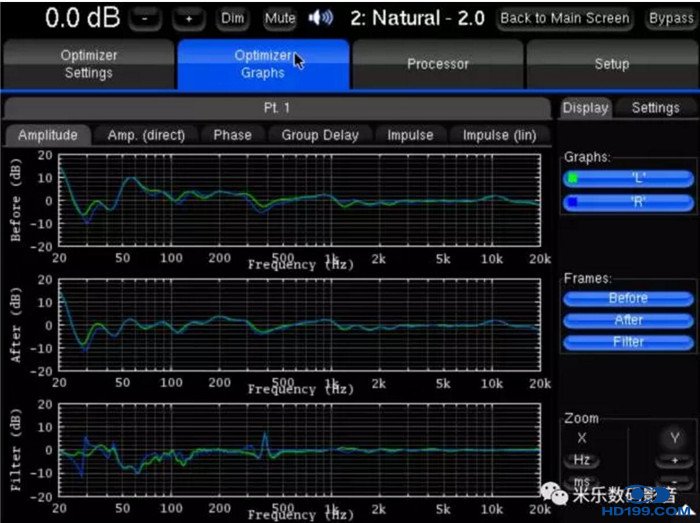This screenshot has height=523, width=700.
Task: Toggle the Mute button
Action: [280, 18]
